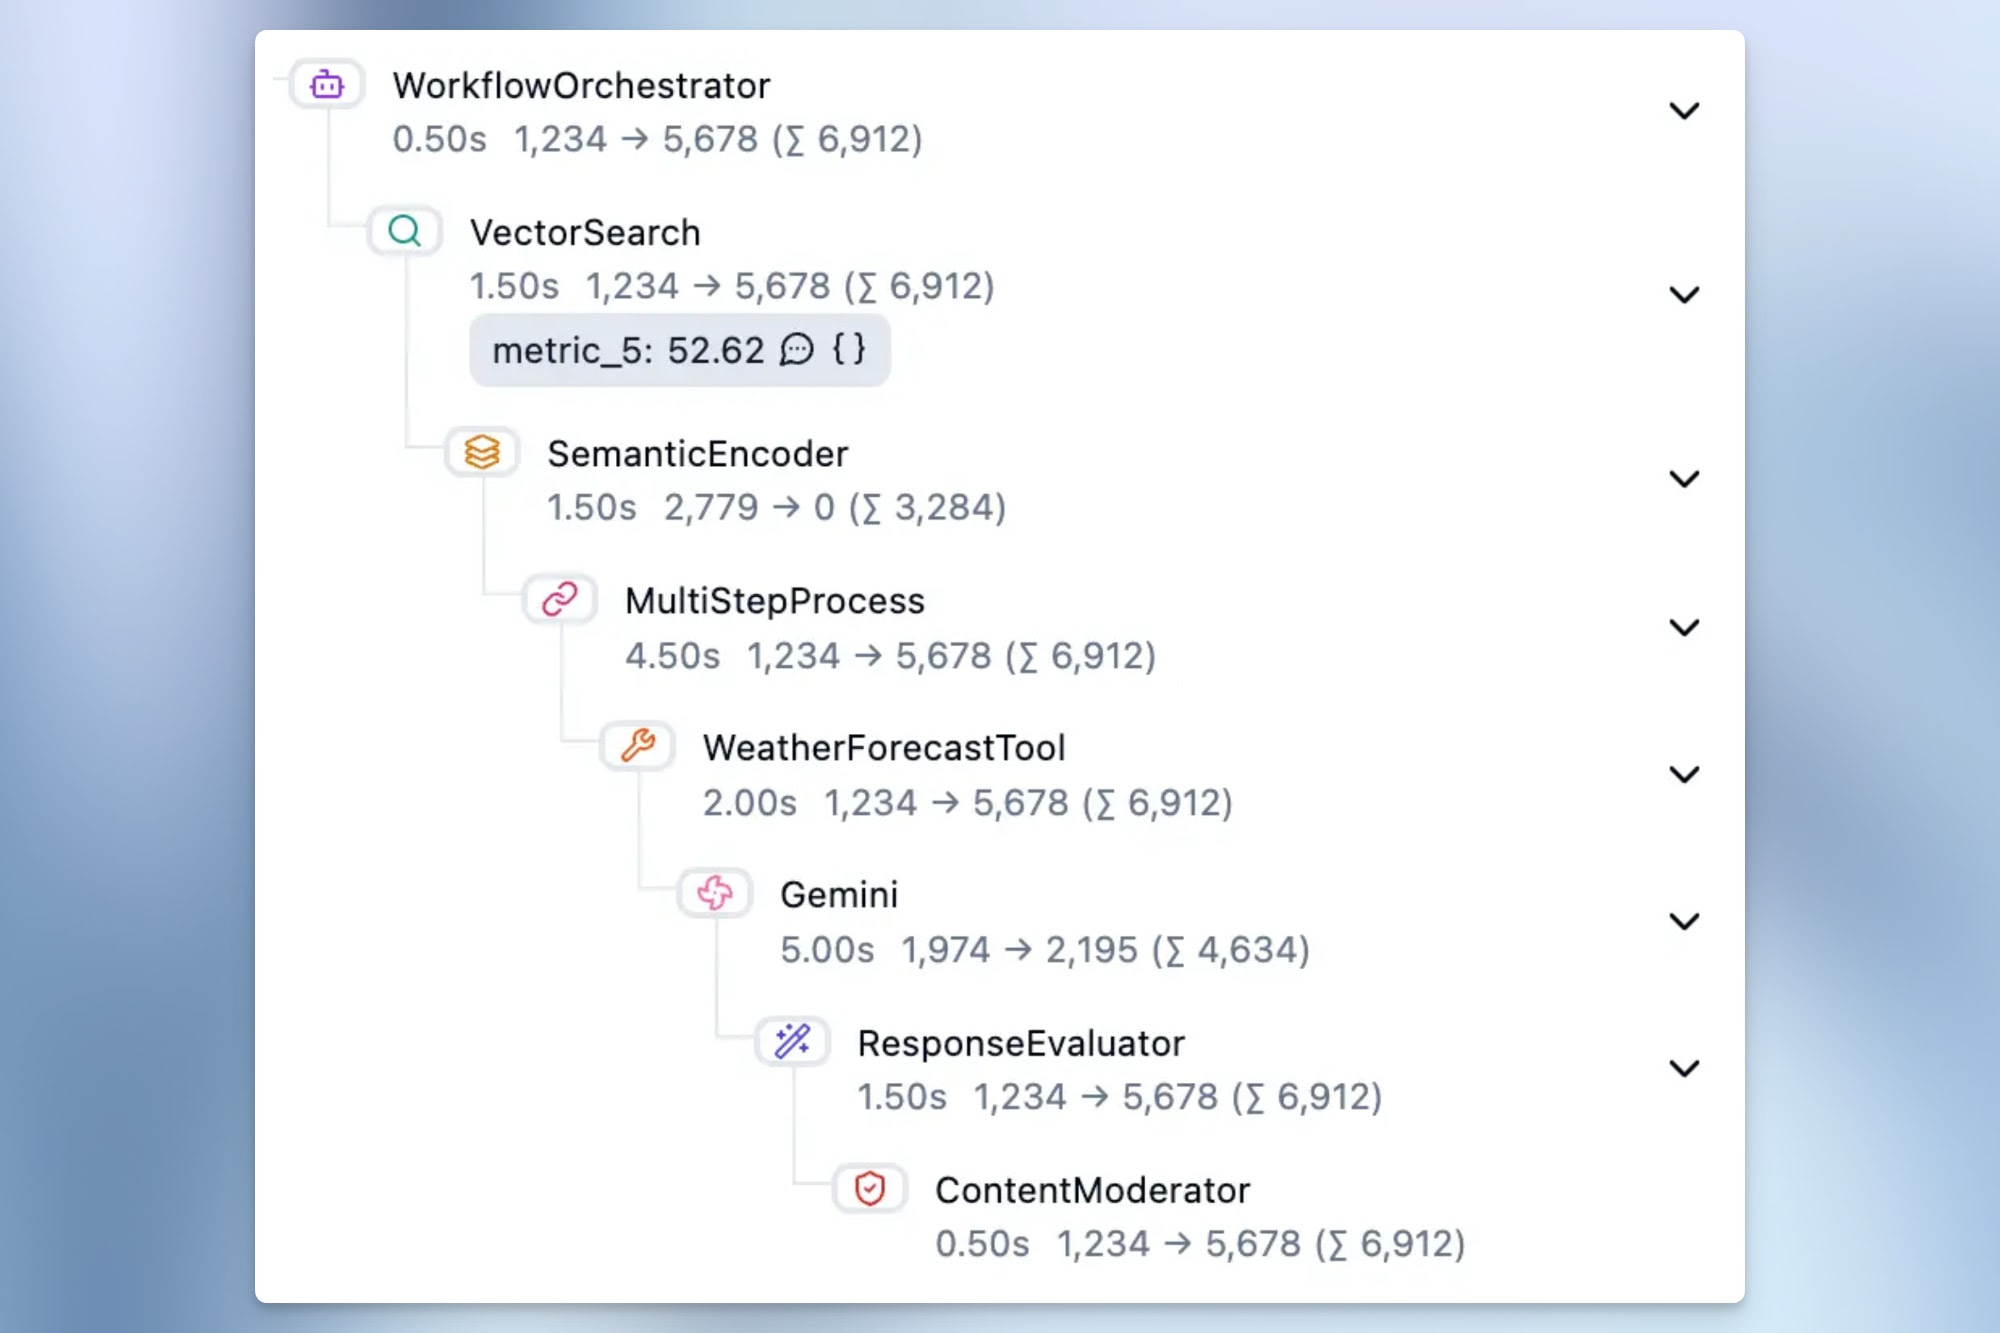Expand the Gemini span chevron

tap(1684, 921)
